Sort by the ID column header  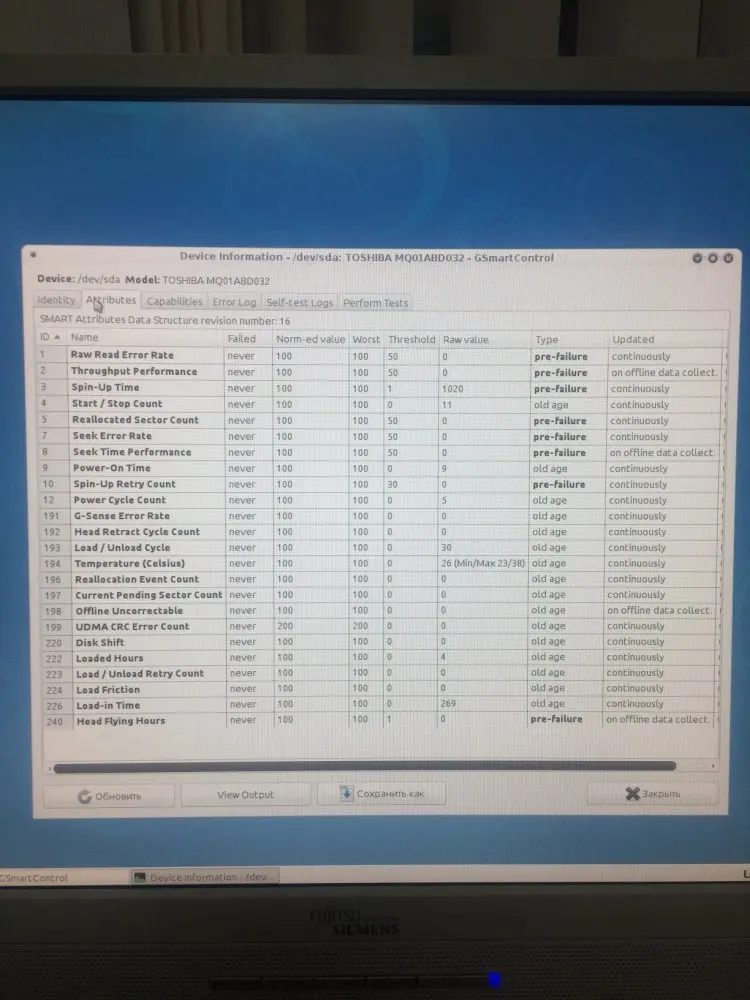50,337
